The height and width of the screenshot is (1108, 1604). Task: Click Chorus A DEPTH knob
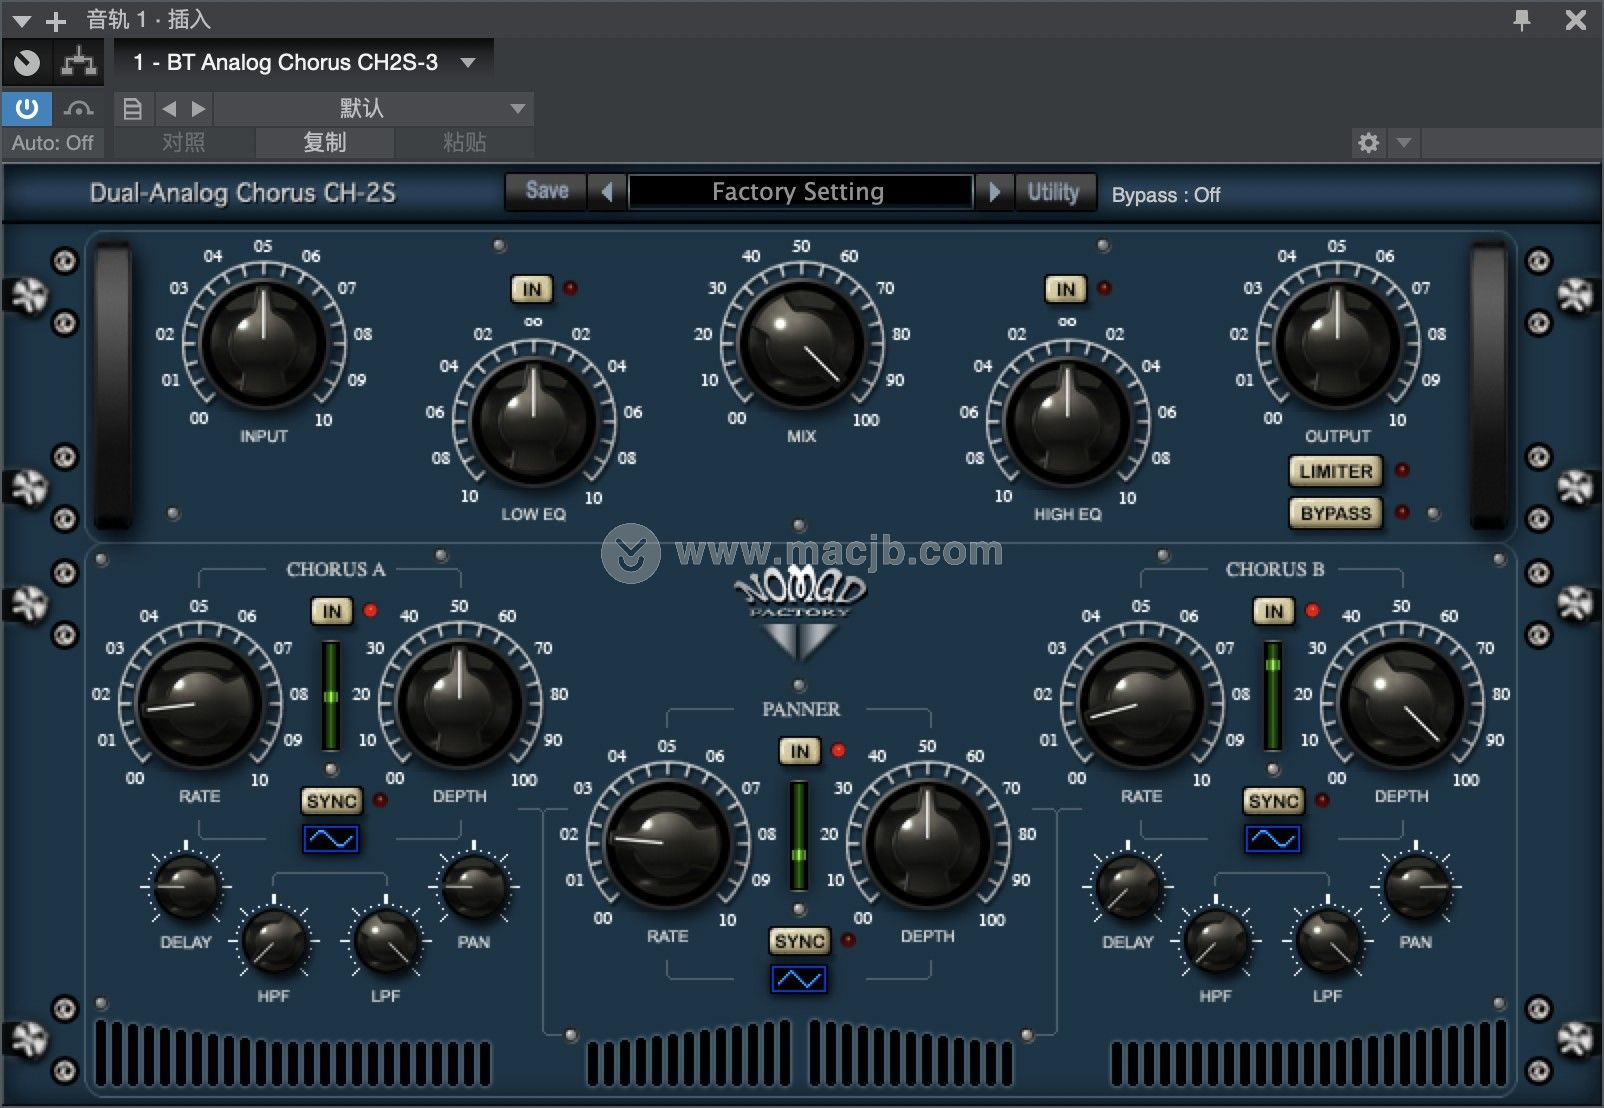460,704
